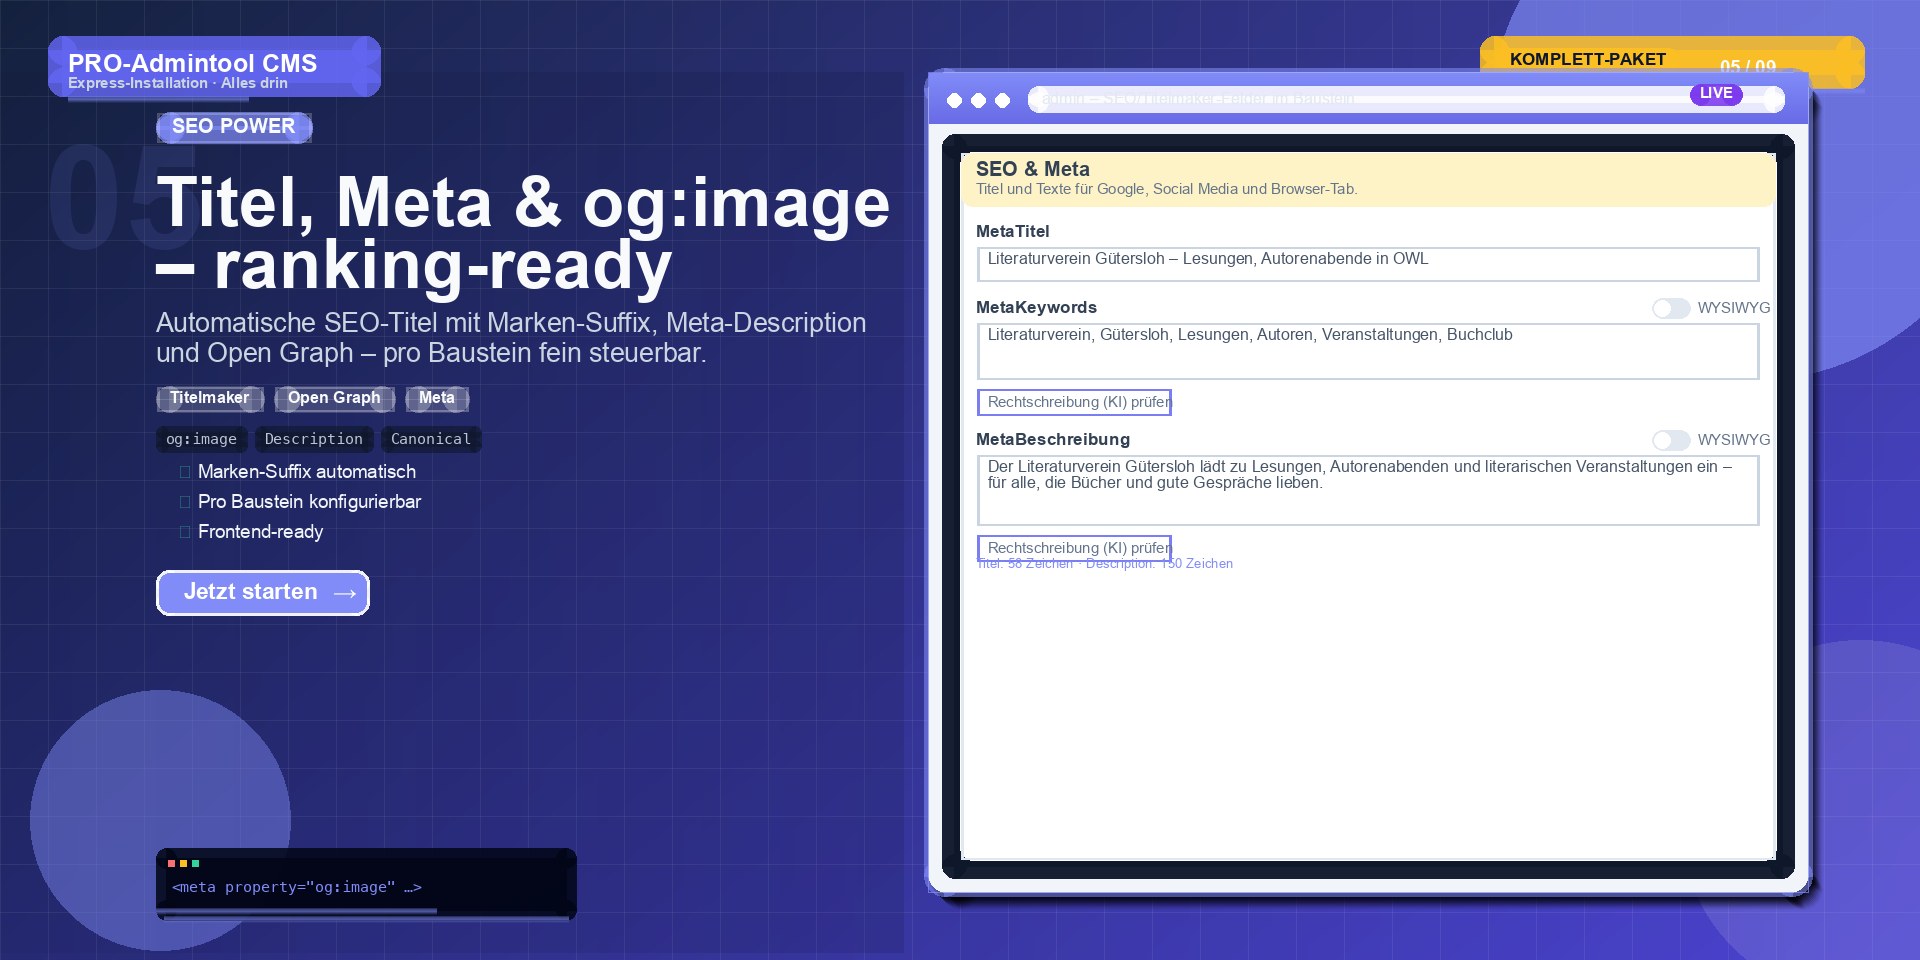Click the Description code chip

[314, 439]
